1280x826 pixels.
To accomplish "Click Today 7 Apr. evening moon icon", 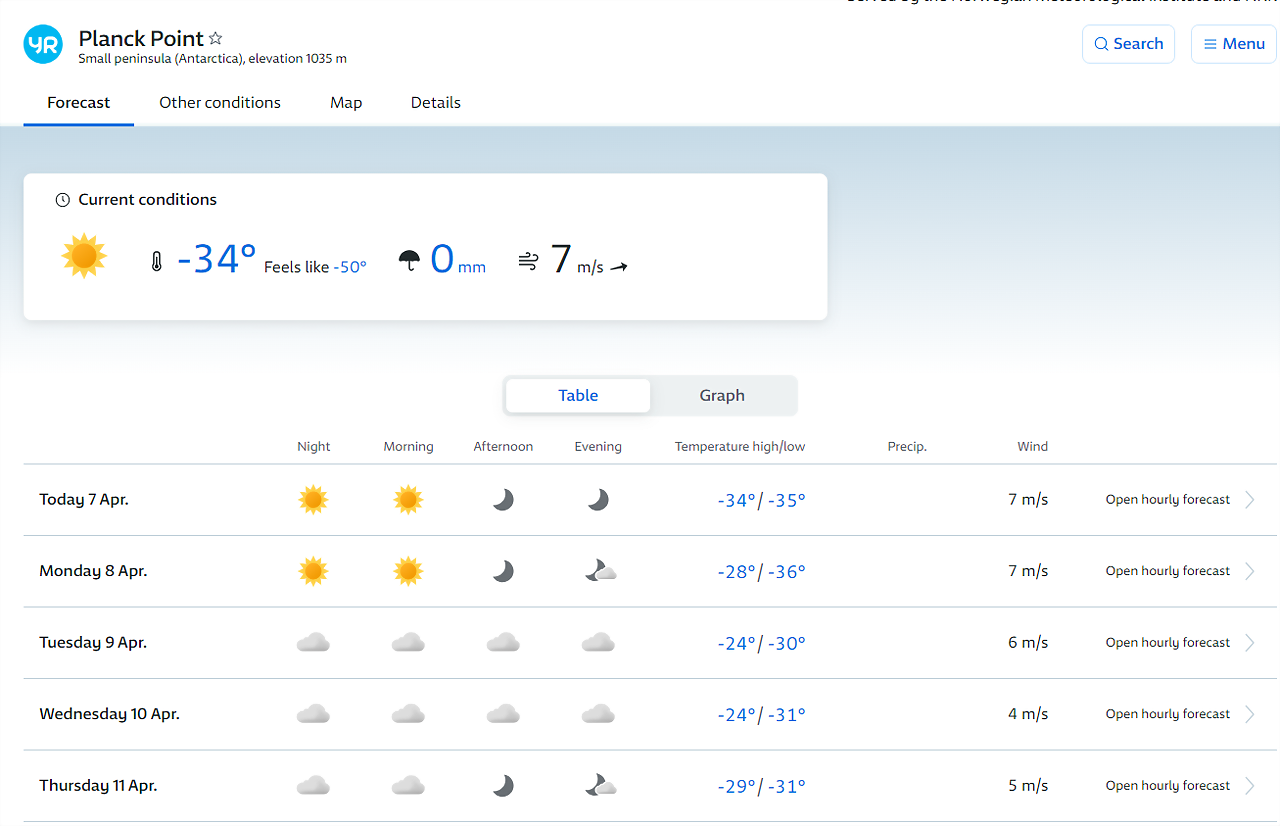I will click(x=598, y=499).
